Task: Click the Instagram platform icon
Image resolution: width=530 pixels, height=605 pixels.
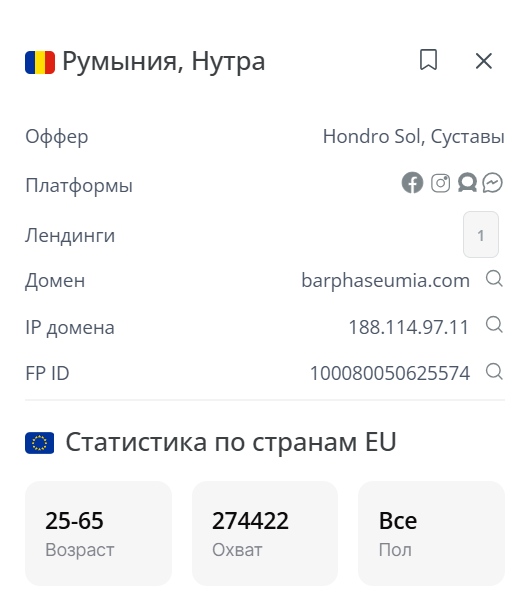Action: 440,183
